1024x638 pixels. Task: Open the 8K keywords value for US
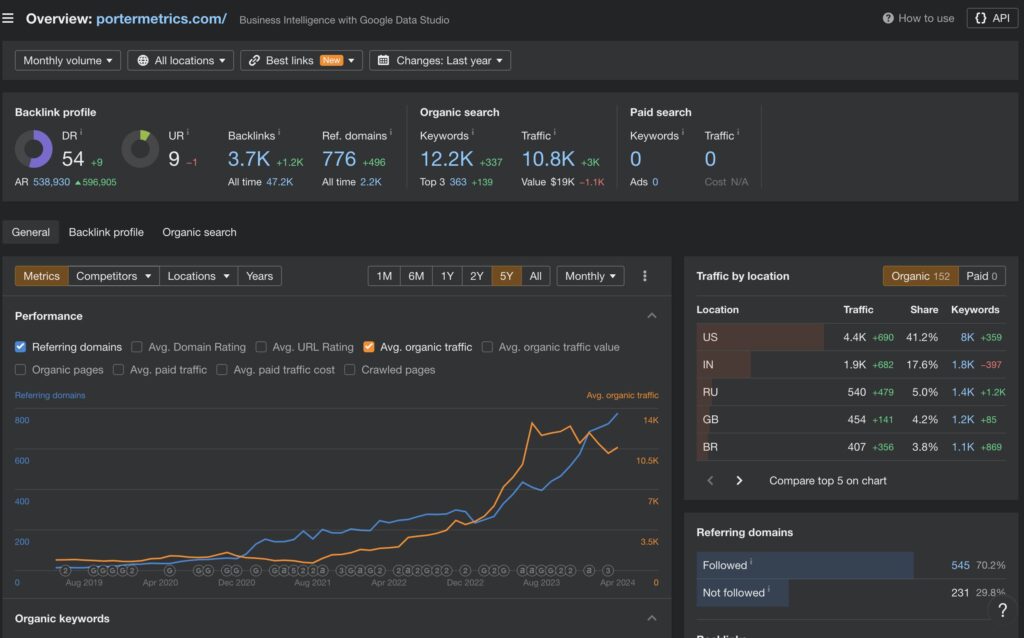point(967,337)
